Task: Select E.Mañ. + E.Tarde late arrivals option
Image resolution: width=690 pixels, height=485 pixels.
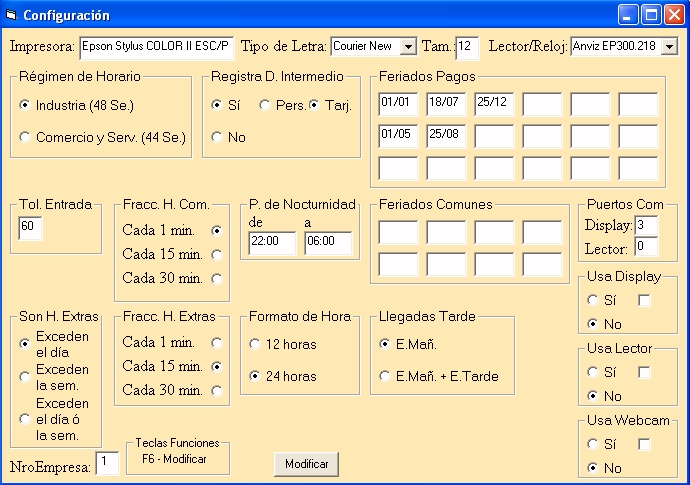Action: pyautogui.click(x=386, y=377)
